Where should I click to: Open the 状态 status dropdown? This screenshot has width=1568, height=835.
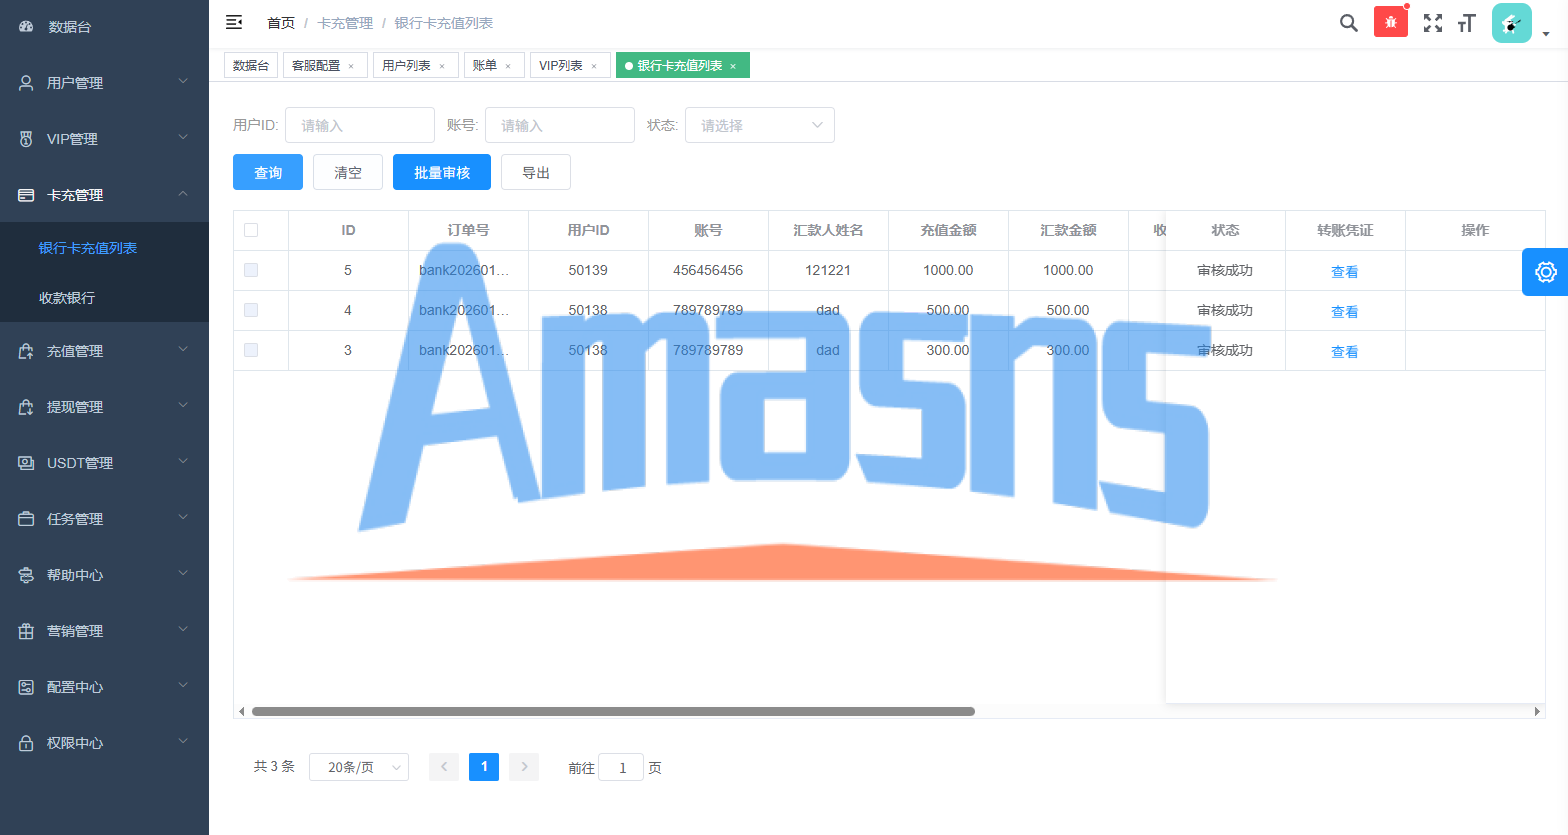click(x=760, y=125)
